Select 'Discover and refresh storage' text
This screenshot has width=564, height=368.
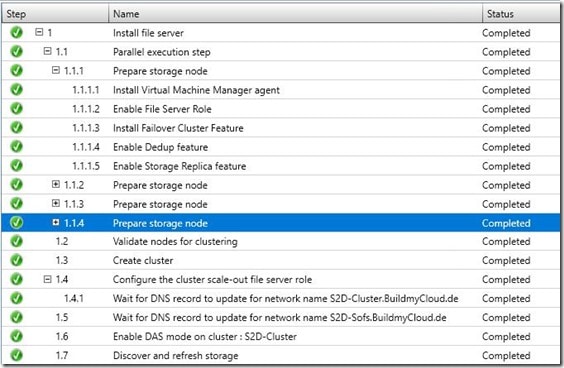pos(176,356)
